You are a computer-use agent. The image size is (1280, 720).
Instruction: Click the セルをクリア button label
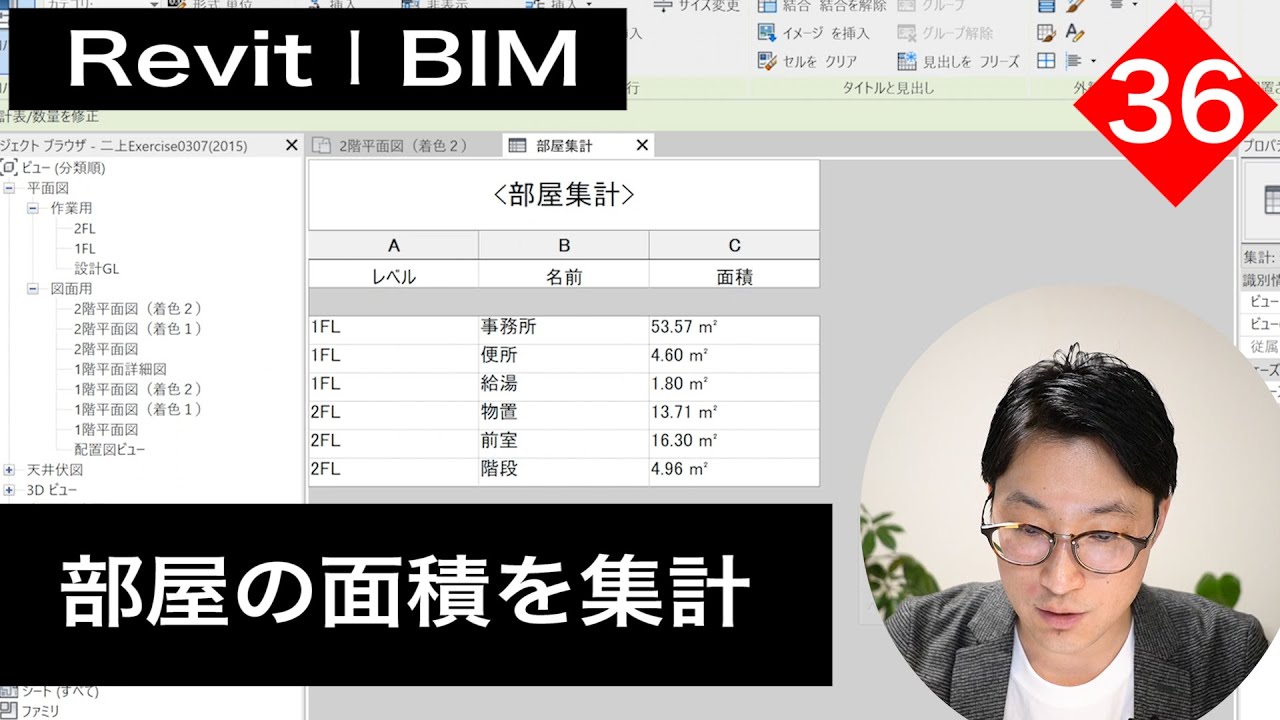point(820,62)
